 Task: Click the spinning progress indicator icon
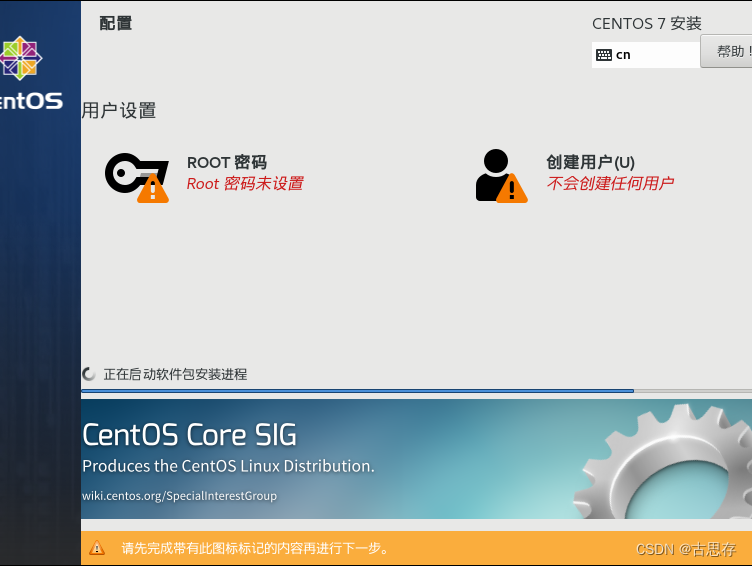tap(89, 374)
